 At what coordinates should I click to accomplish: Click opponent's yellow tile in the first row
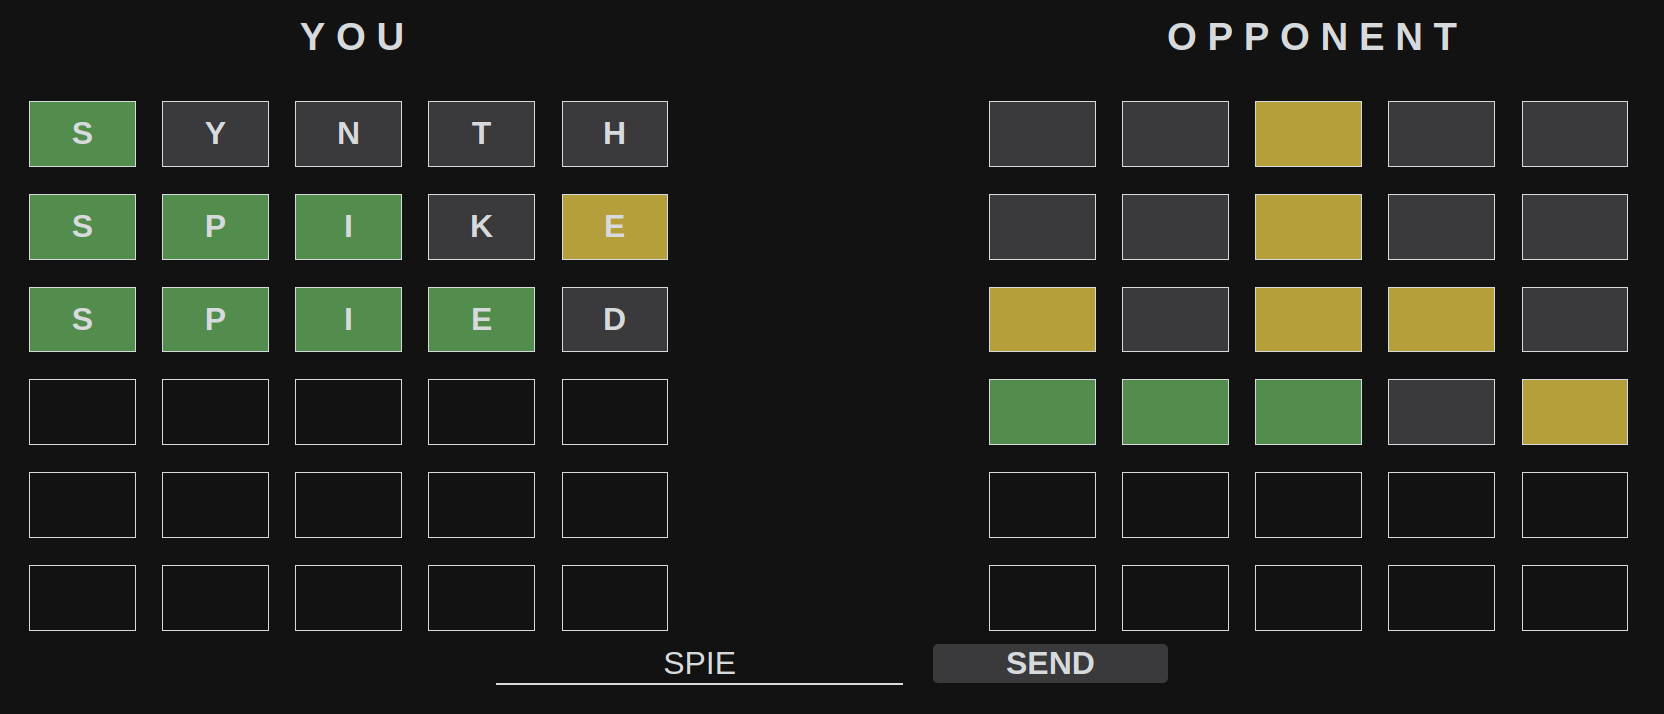1308,133
